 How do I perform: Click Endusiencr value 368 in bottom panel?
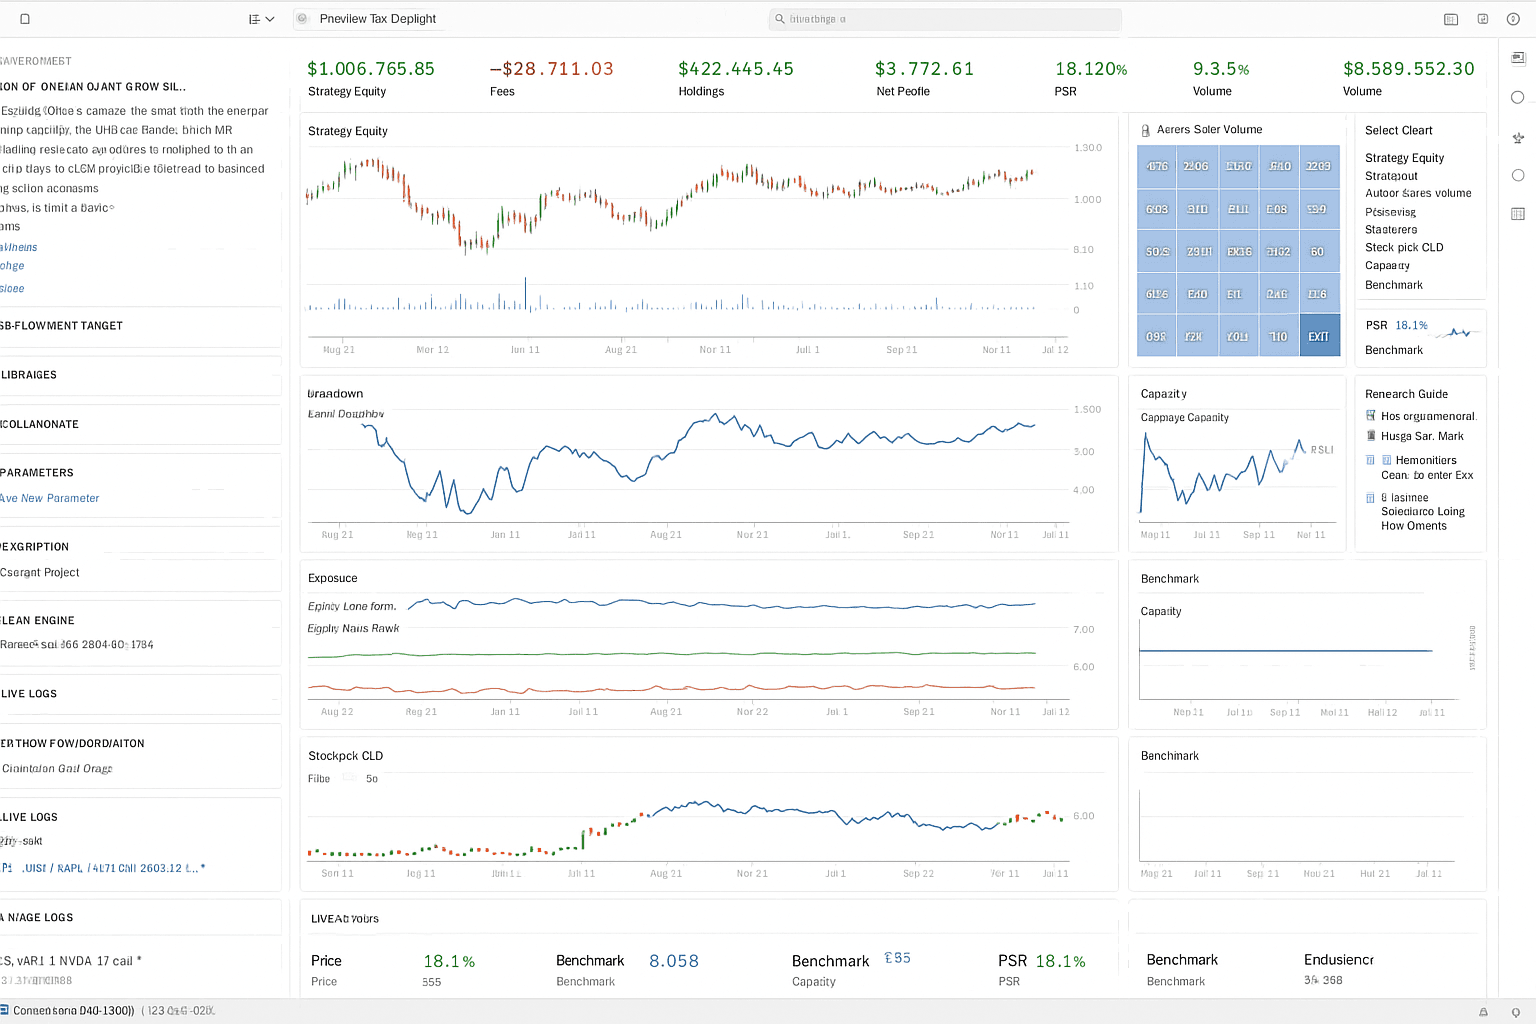click(x=1323, y=980)
